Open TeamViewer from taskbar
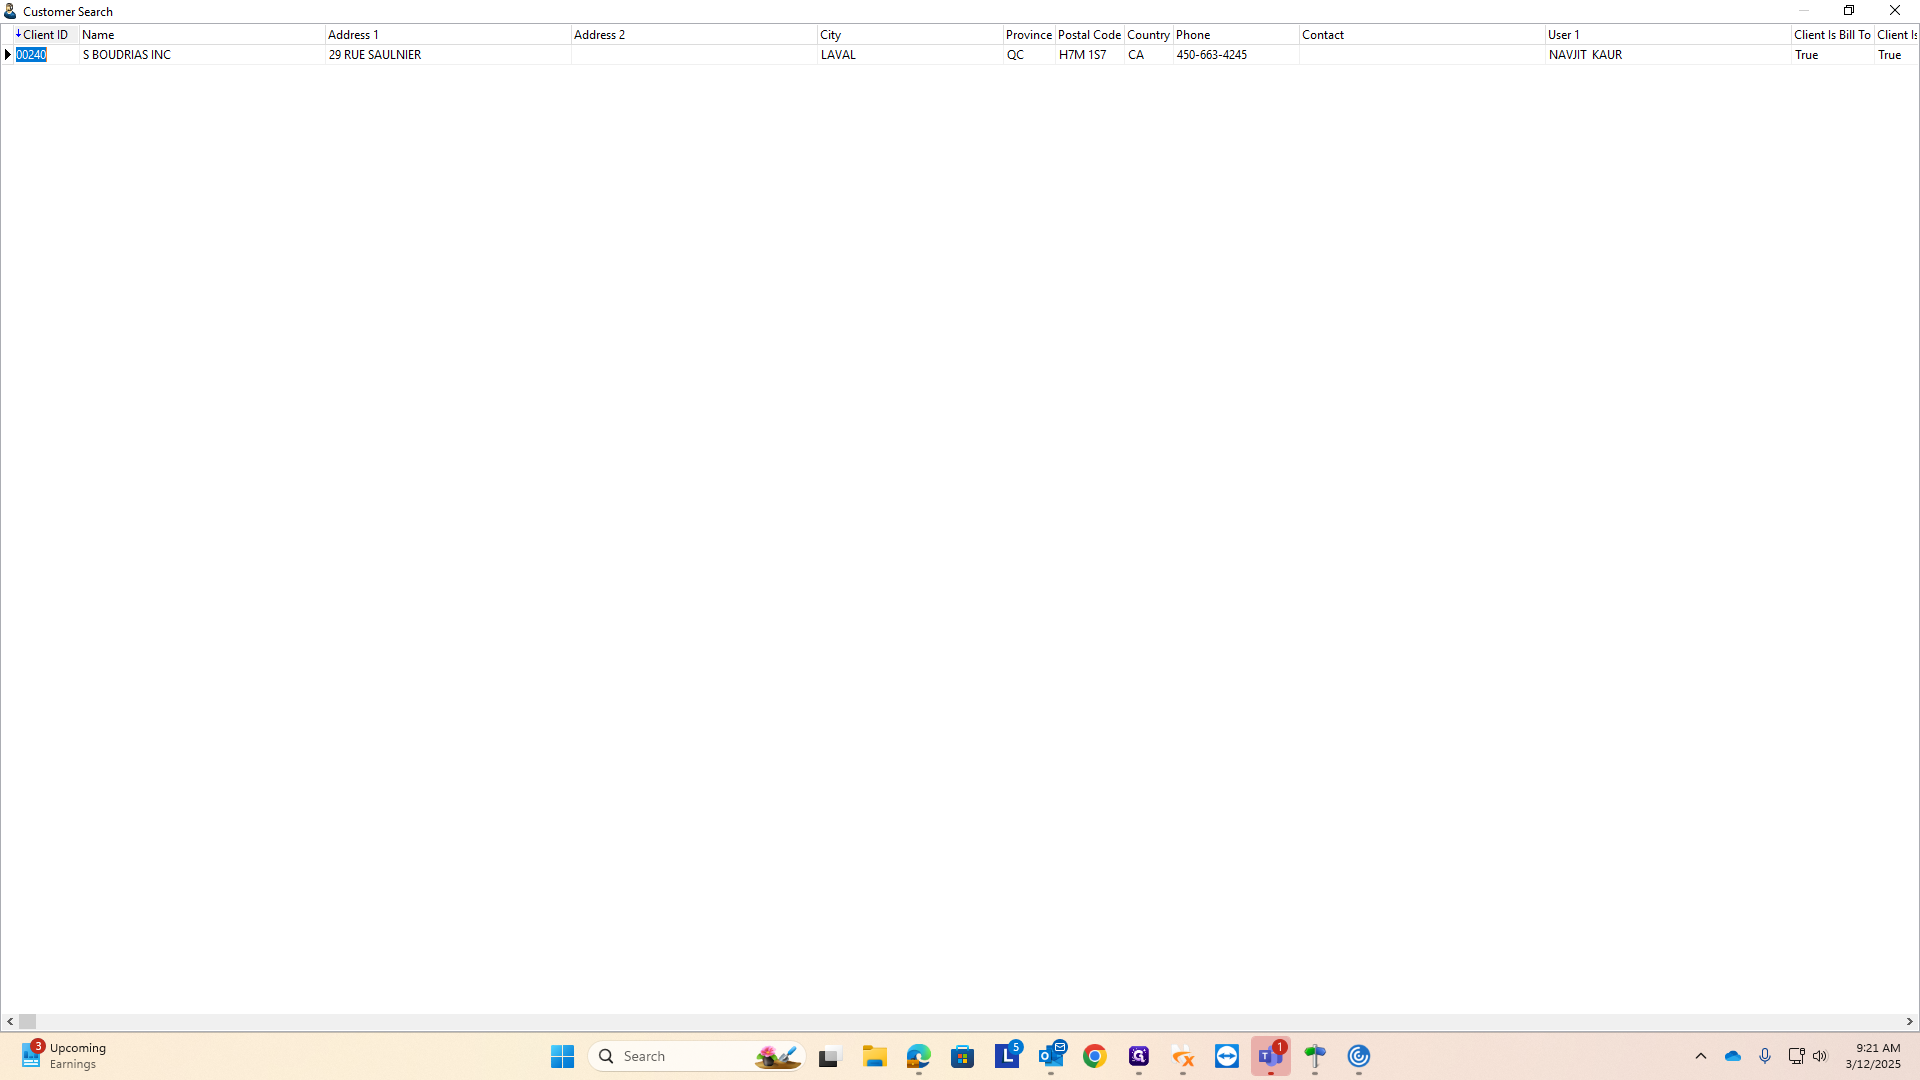1920x1080 pixels. [1227, 1056]
